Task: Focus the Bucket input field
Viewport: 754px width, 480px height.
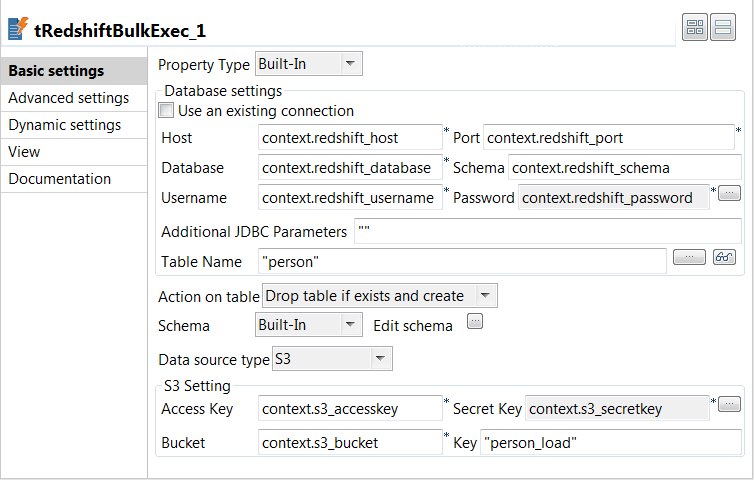Action: click(349, 441)
